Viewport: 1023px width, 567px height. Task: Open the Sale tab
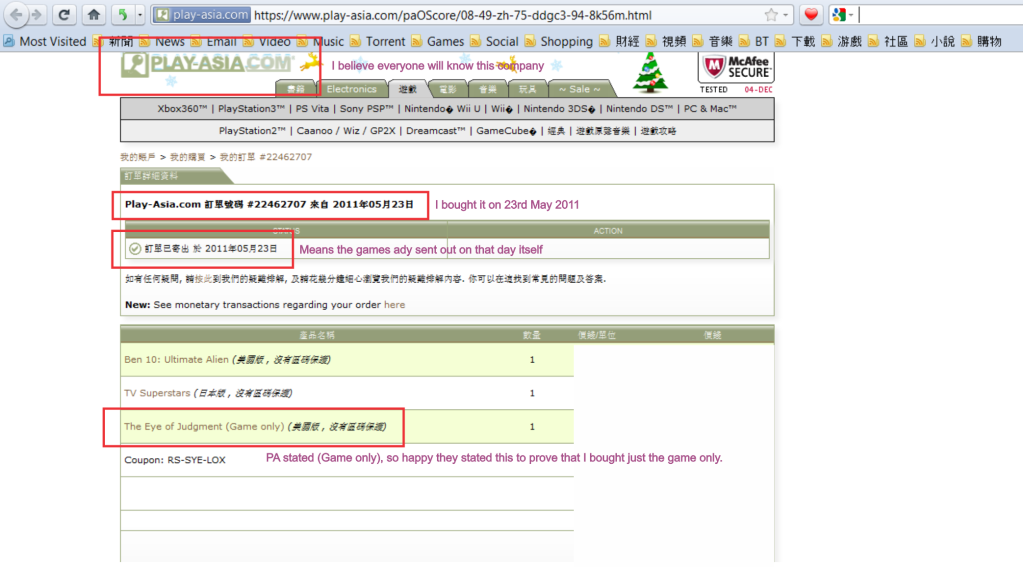pyautogui.click(x=580, y=89)
